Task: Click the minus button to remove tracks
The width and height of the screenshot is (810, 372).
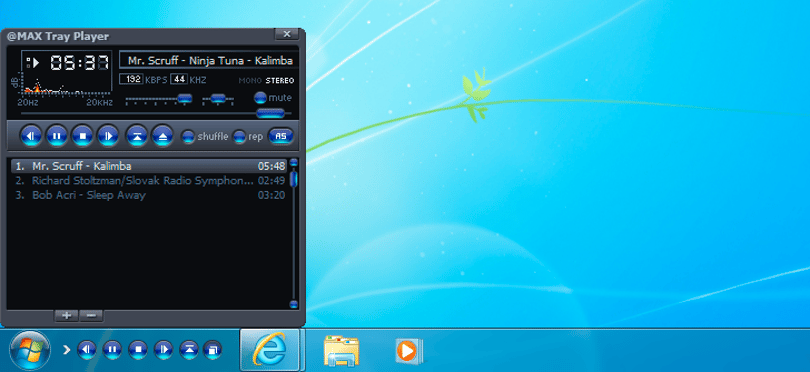Action: [x=91, y=315]
